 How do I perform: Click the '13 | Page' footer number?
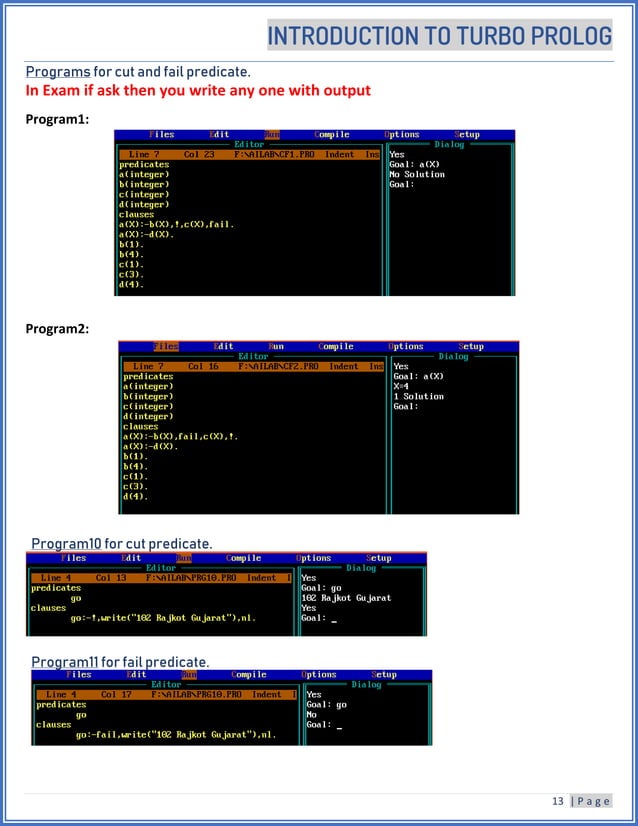(x=581, y=801)
